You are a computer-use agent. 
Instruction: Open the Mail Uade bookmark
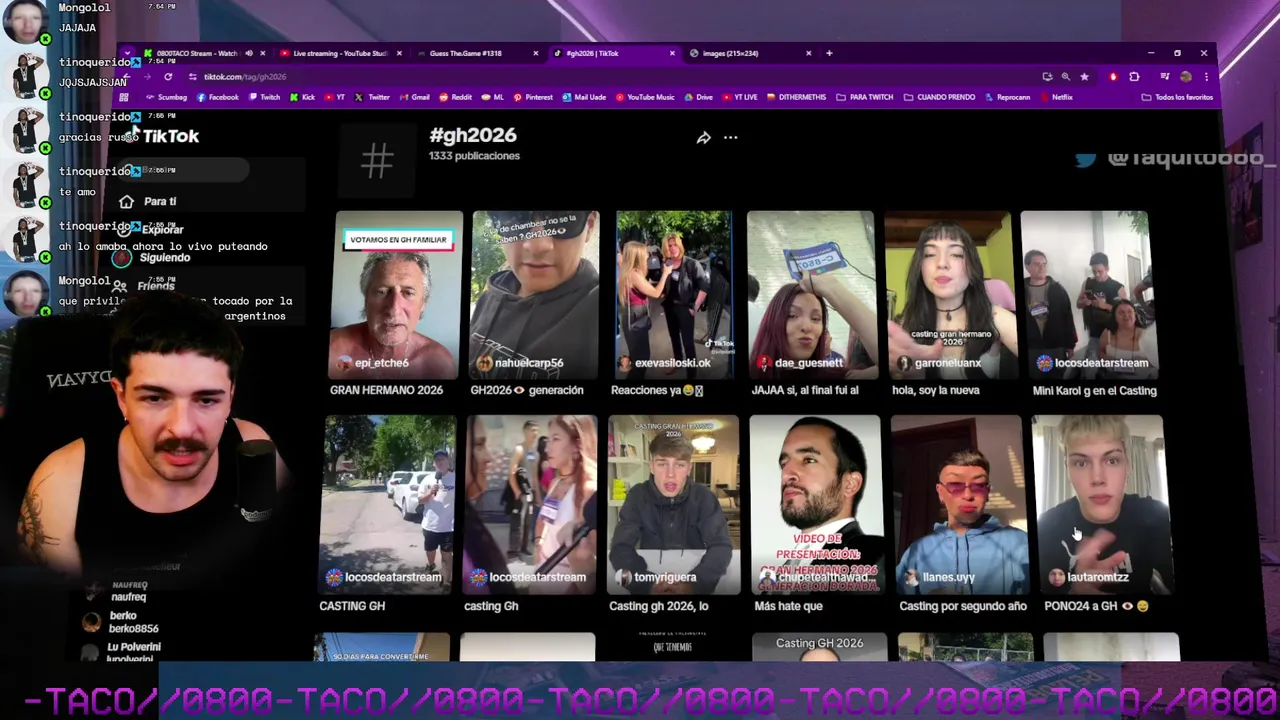[584, 97]
